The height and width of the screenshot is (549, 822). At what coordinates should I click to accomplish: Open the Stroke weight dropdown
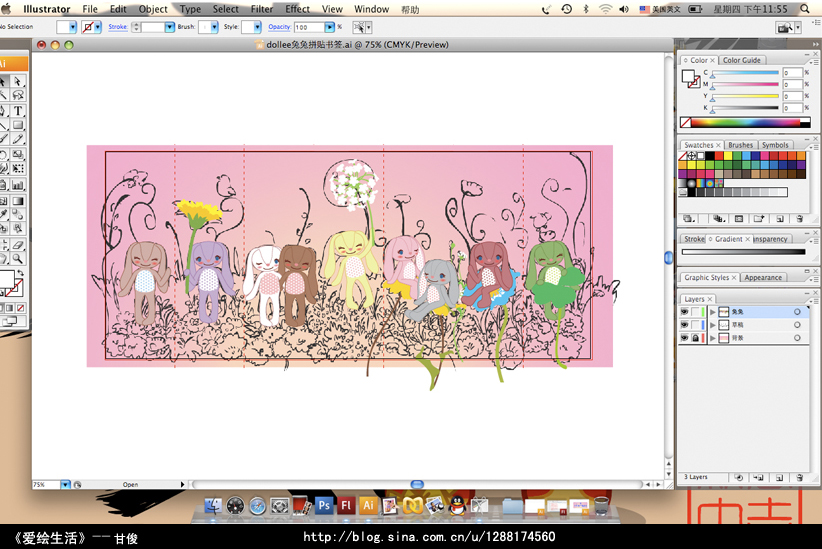(x=169, y=27)
